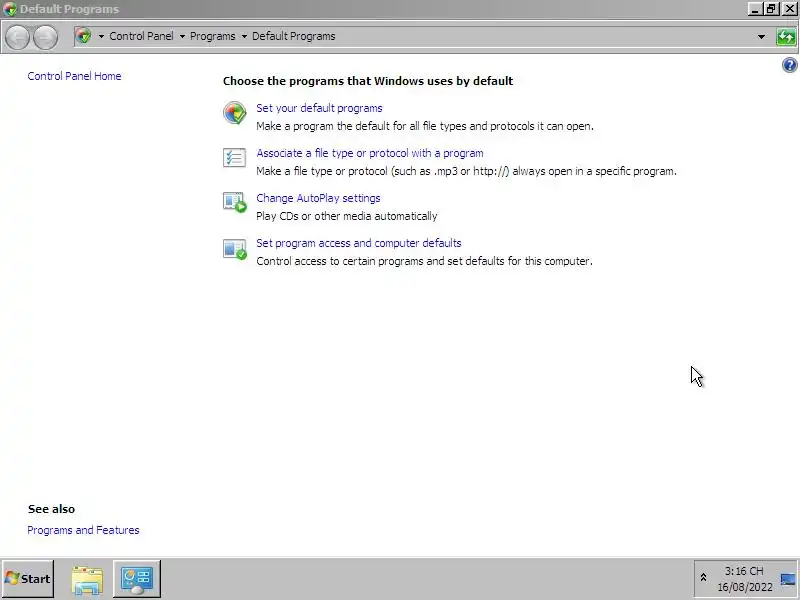Minimize the Default Programs window

(x=755, y=9)
